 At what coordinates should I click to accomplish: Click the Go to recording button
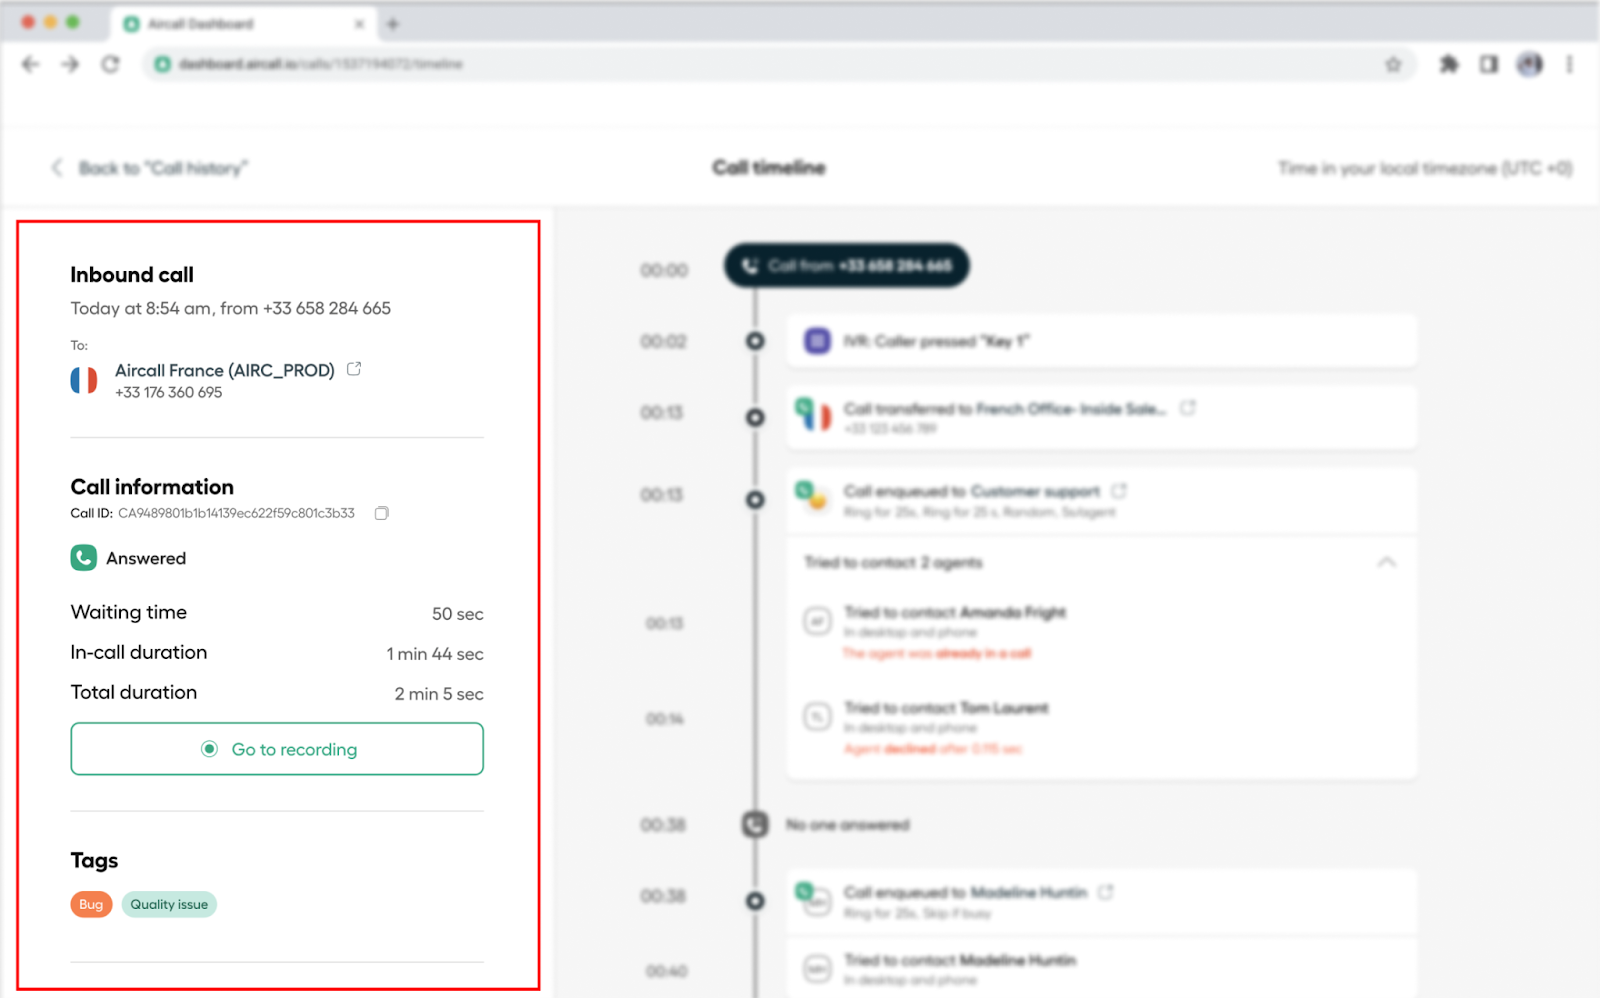pos(277,749)
